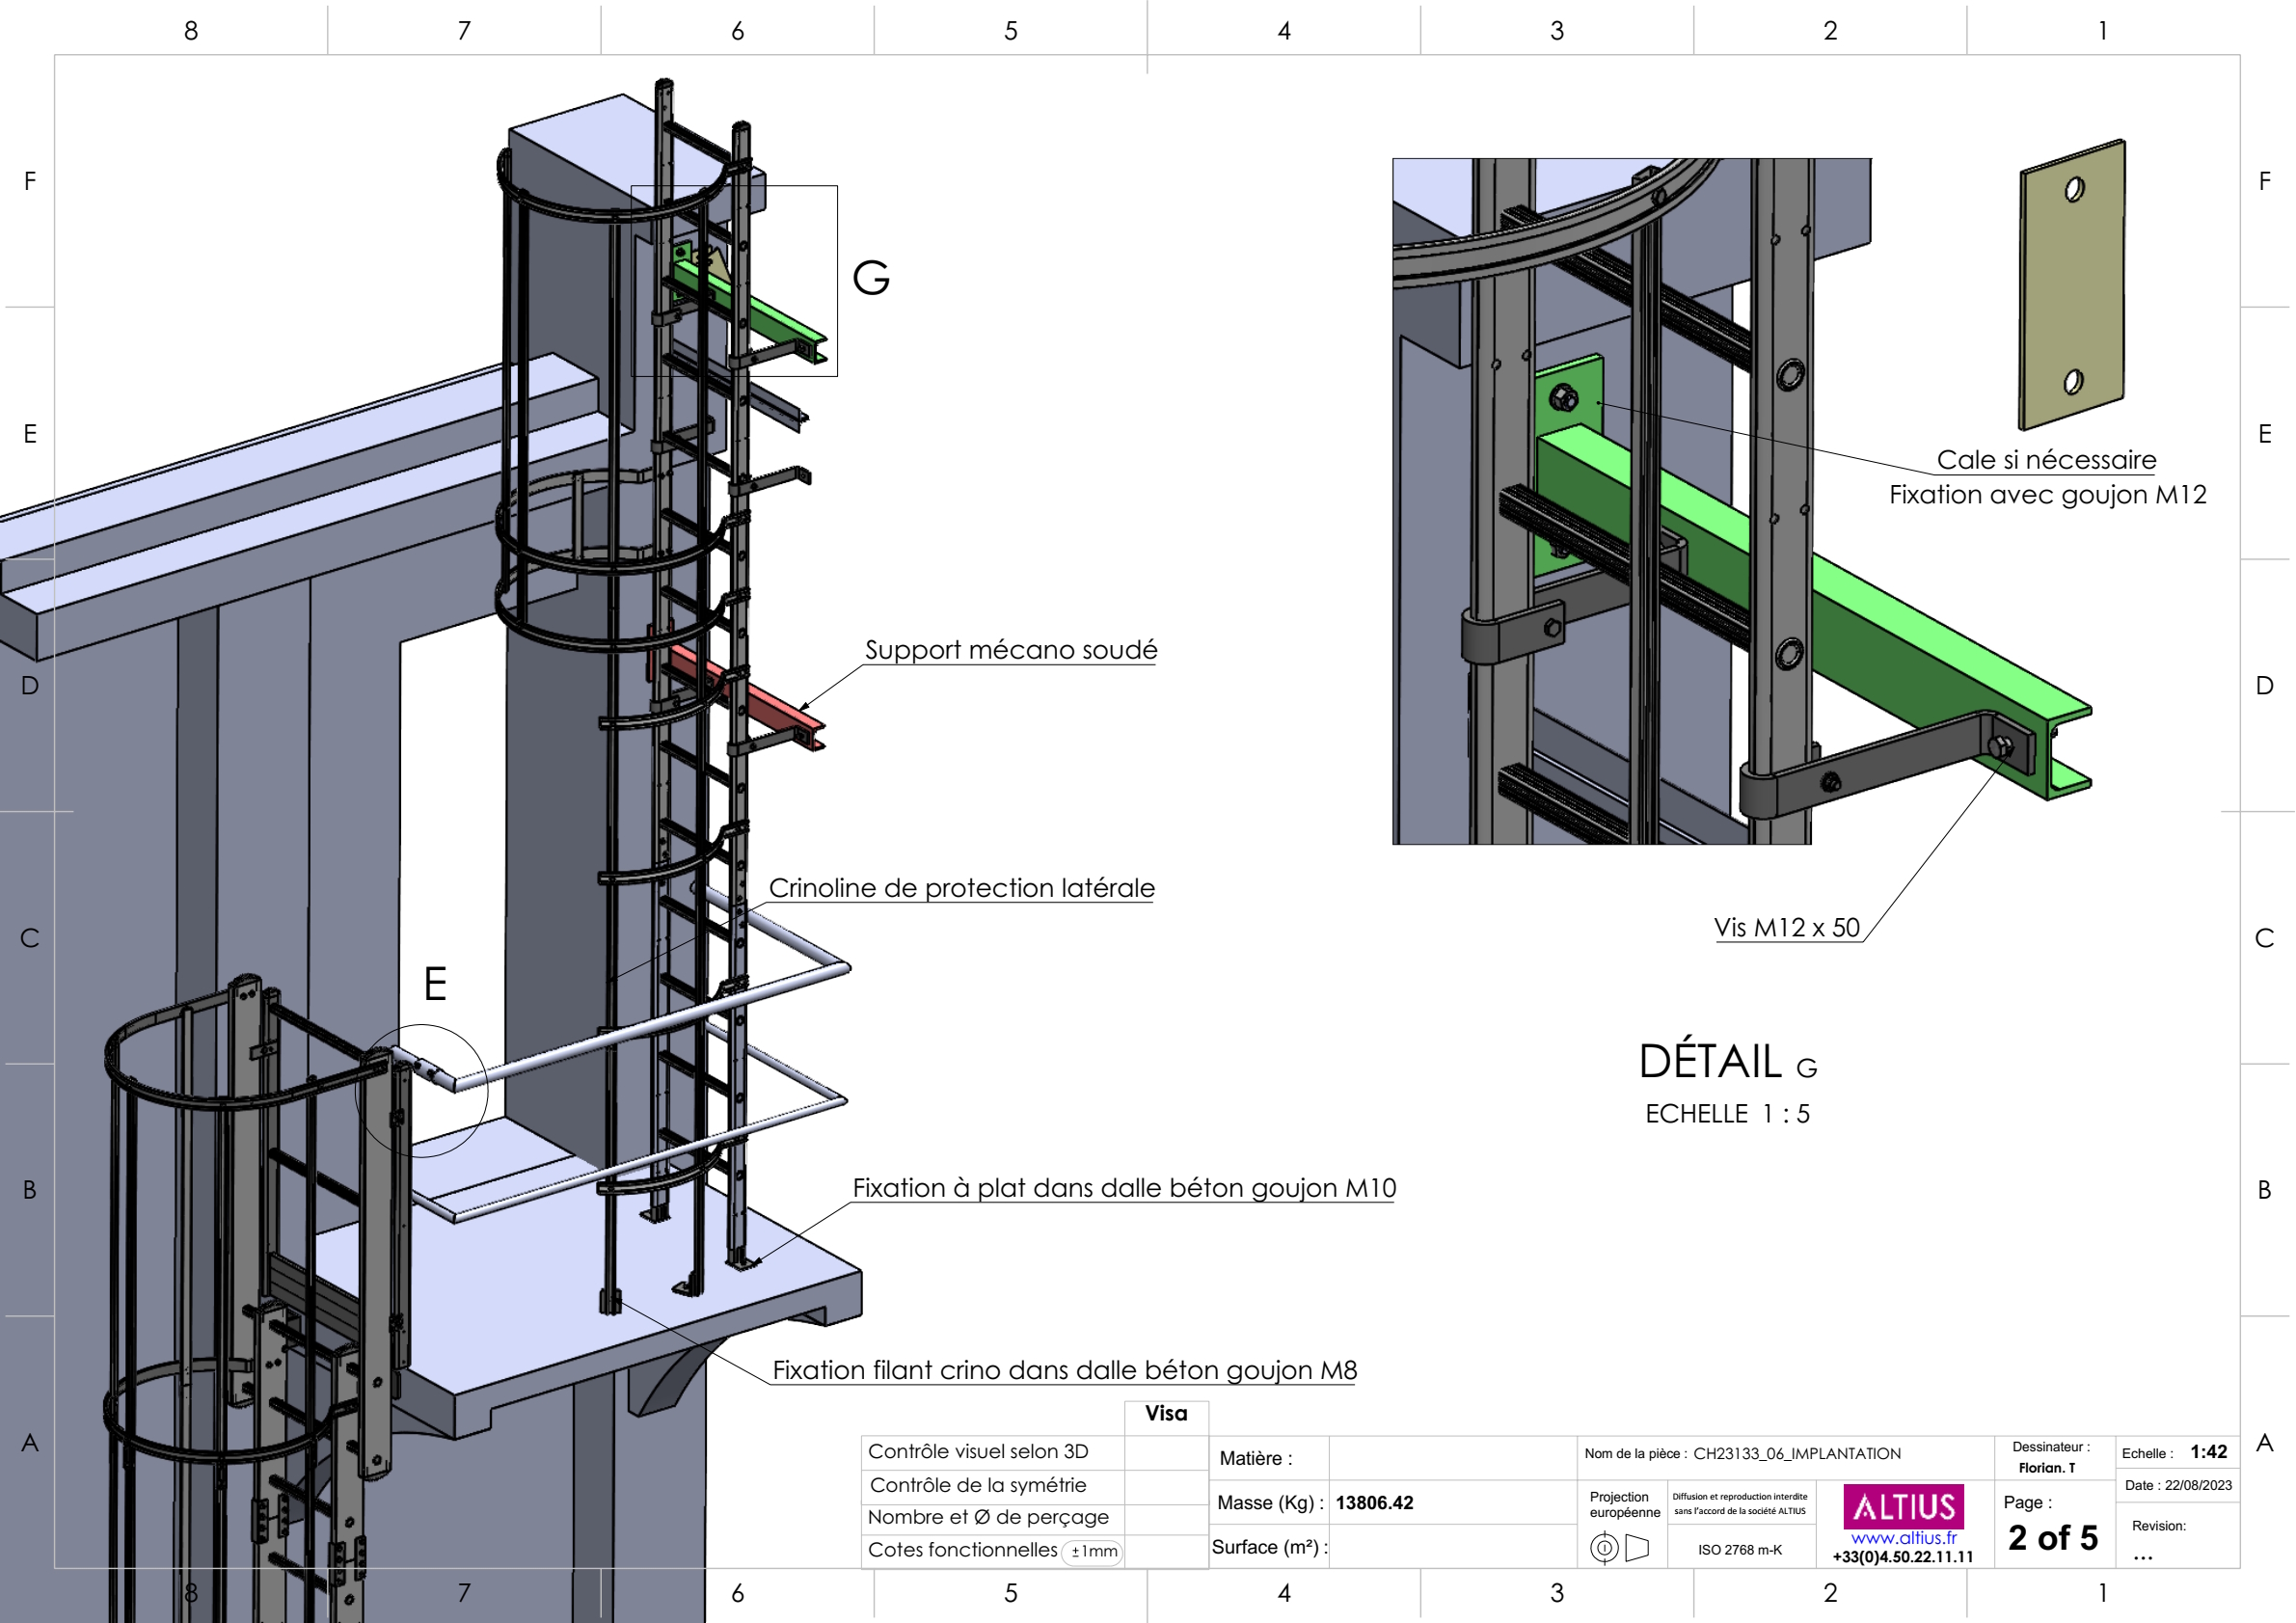
Task: Click the empty Surface (m²) value field
Action: (x=1452, y=1547)
